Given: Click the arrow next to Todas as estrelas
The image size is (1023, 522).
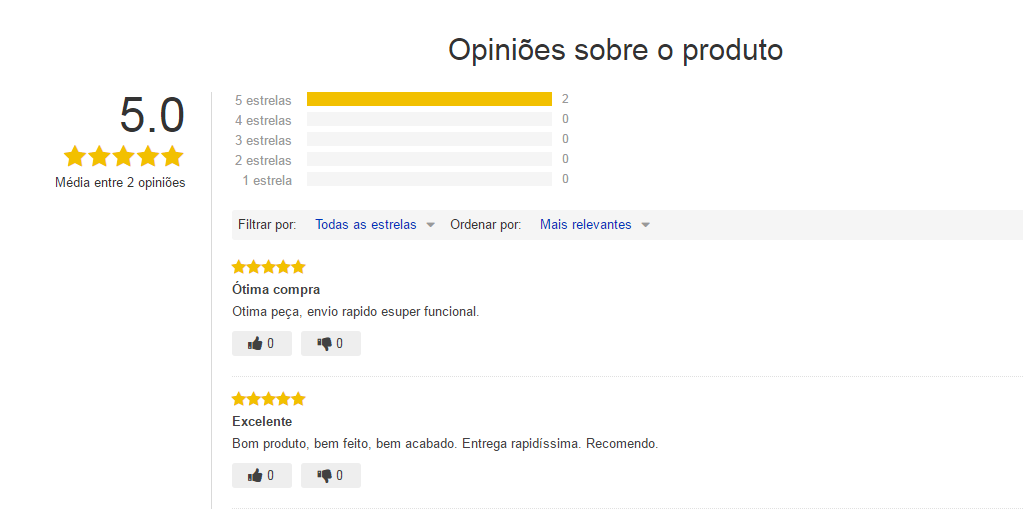Looking at the screenshot, I should [x=431, y=225].
